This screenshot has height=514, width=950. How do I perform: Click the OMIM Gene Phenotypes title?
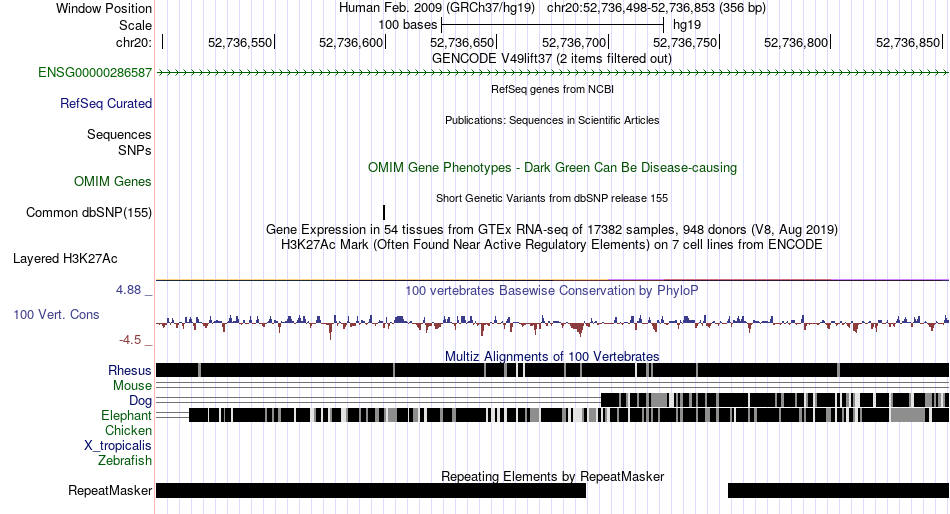pyautogui.click(x=553, y=168)
